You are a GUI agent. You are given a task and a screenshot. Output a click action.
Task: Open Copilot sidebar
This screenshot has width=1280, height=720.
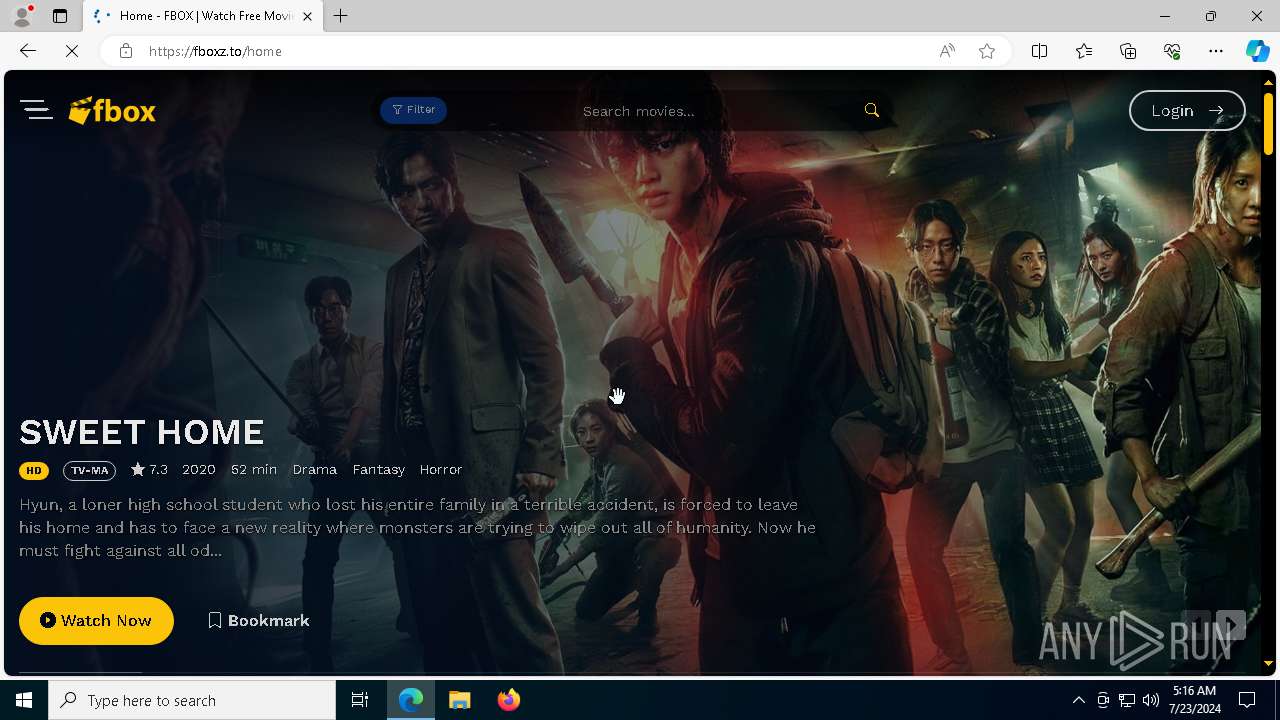(1258, 51)
